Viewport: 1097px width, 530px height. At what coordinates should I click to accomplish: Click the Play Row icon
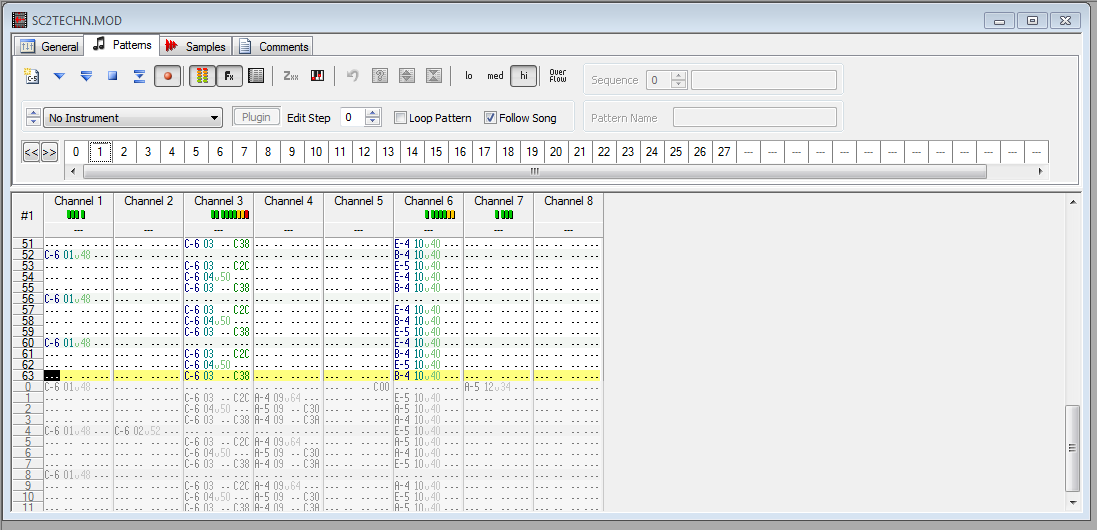click(x=139, y=76)
